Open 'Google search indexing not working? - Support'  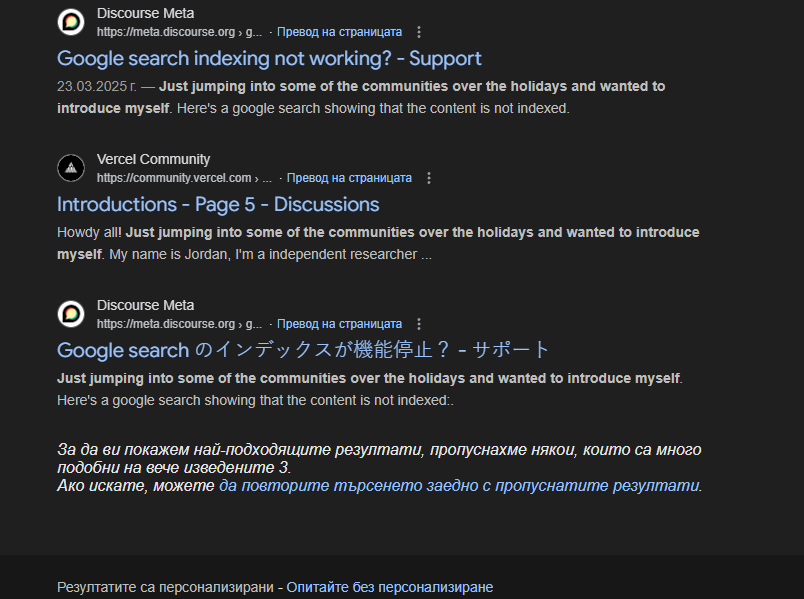[x=269, y=58]
